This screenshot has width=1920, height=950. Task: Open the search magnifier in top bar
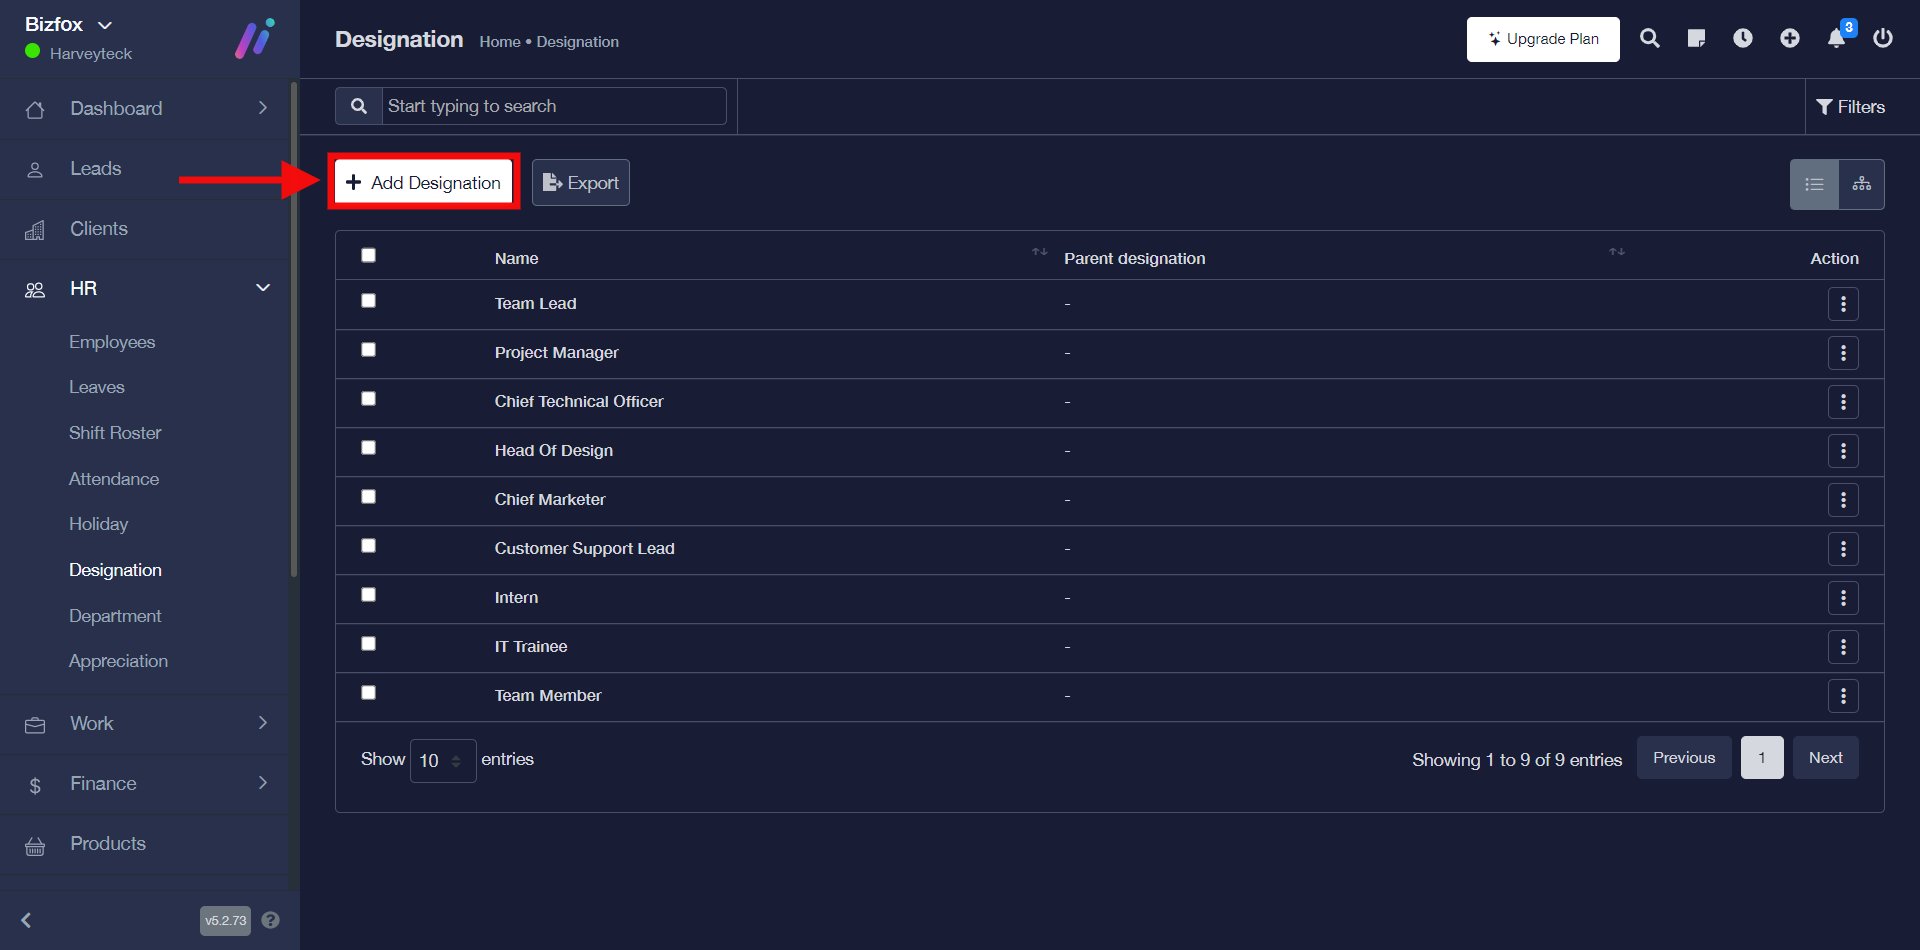1649,39
